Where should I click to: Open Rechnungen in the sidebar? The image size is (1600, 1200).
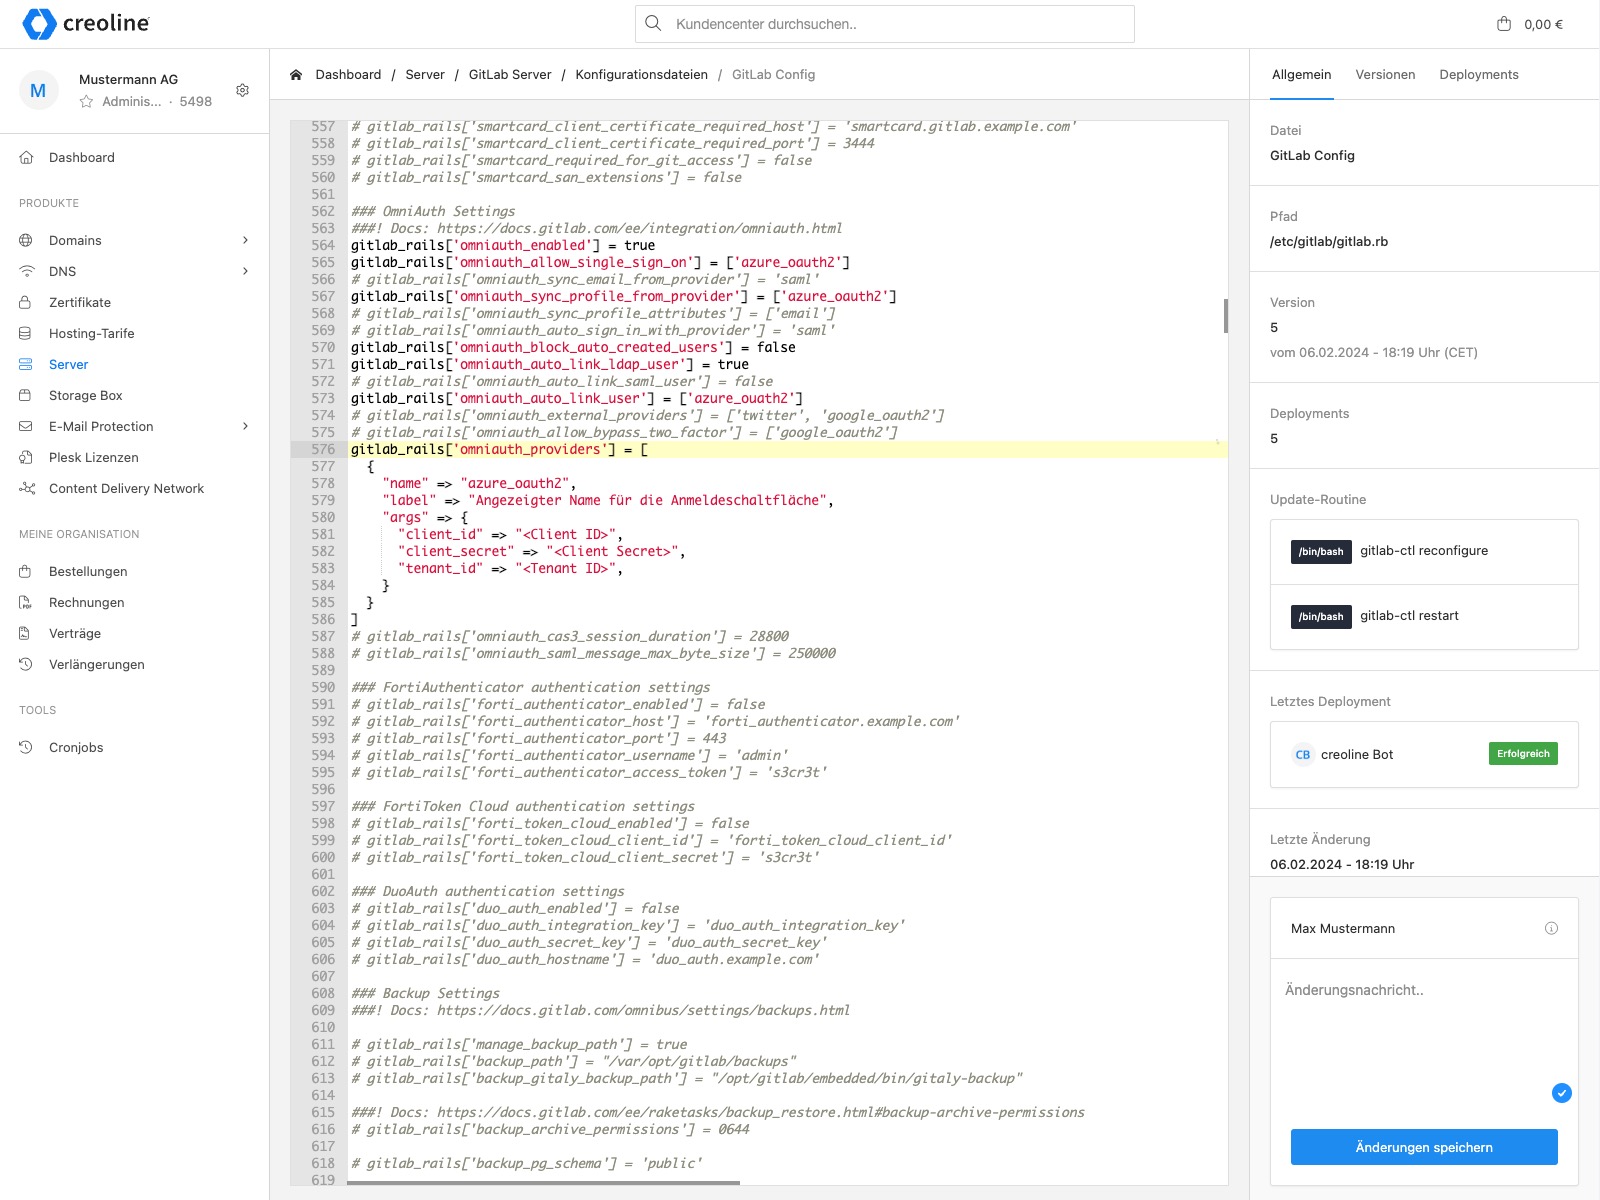pos(87,602)
